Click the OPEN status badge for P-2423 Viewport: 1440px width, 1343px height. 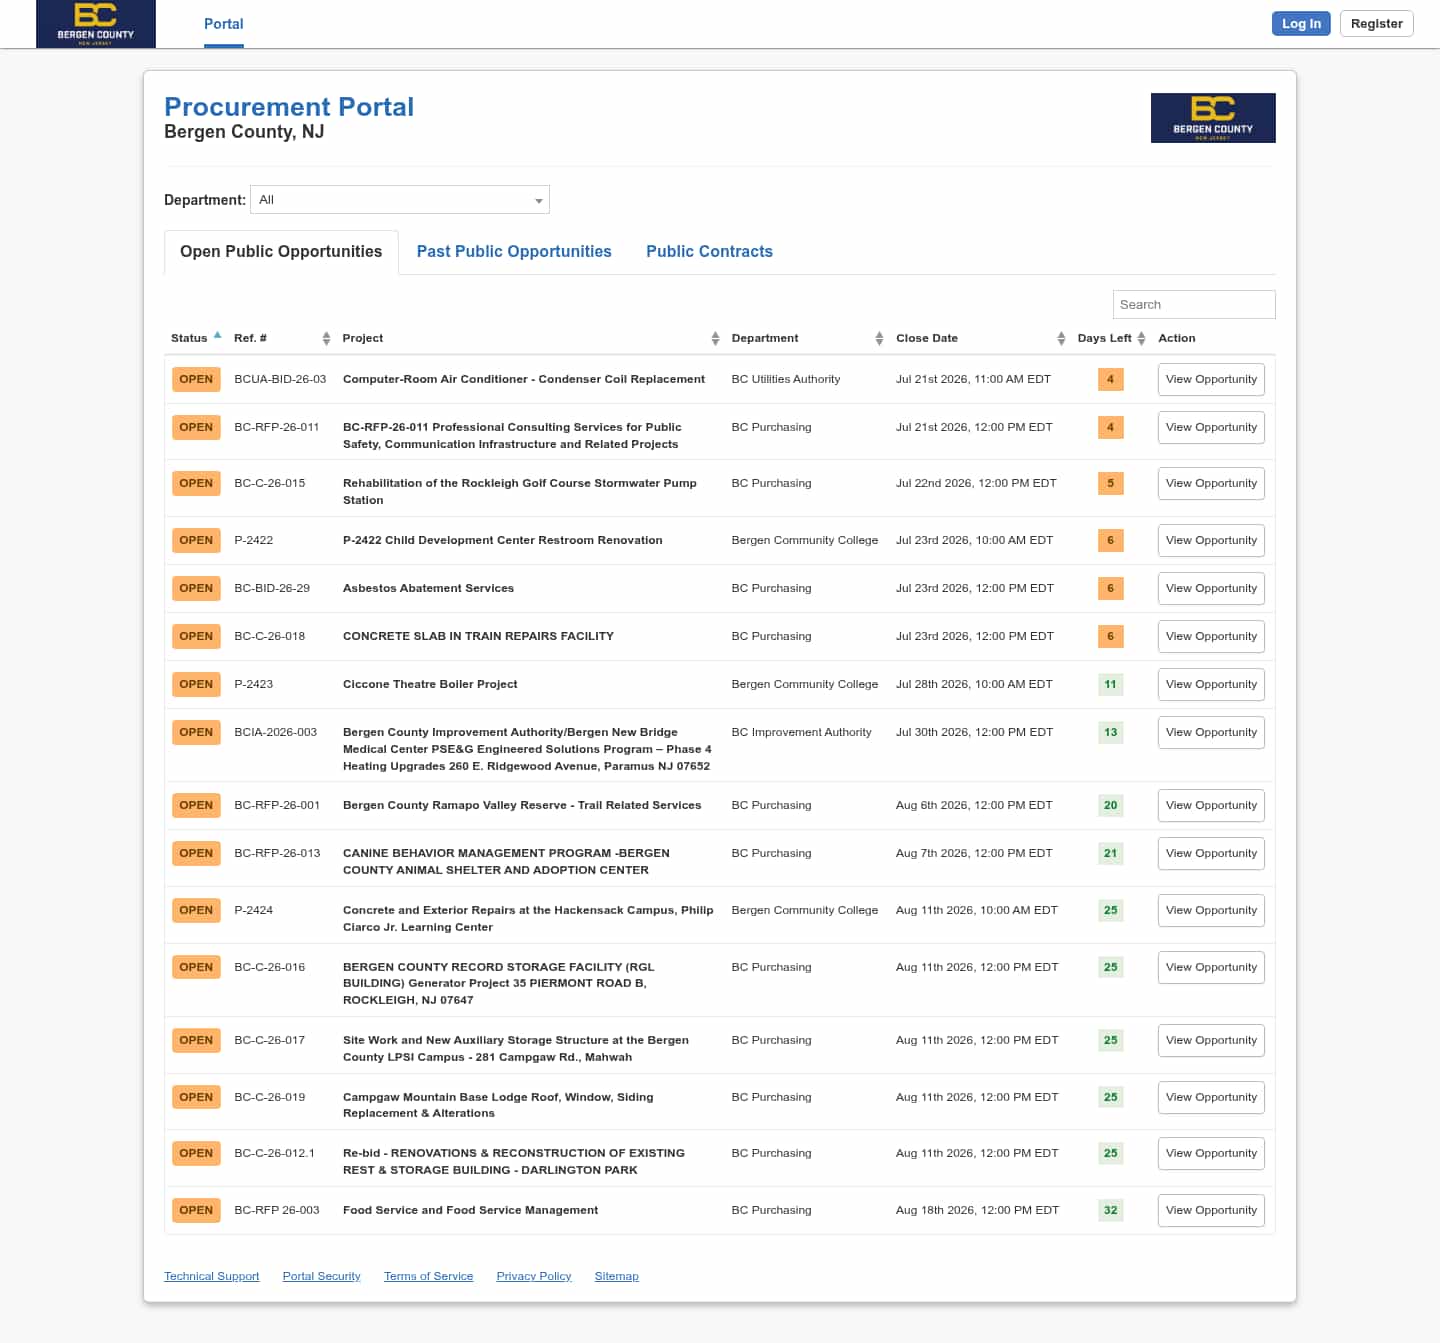click(x=196, y=685)
